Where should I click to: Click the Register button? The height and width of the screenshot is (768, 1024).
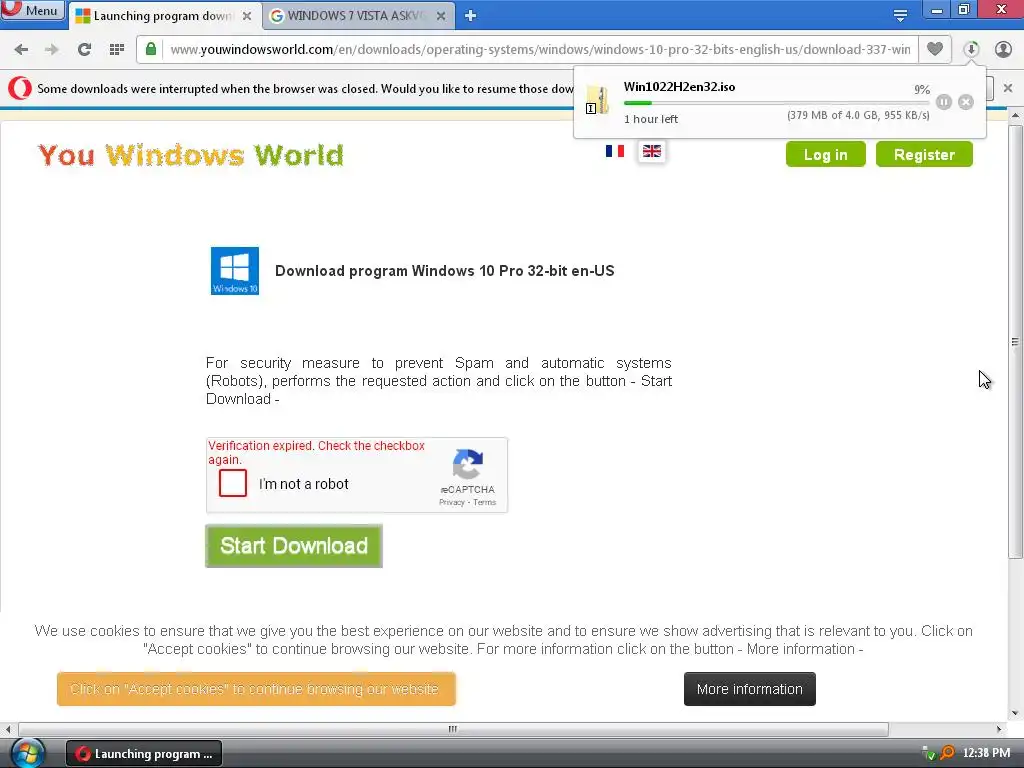click(x=924, y=155)
